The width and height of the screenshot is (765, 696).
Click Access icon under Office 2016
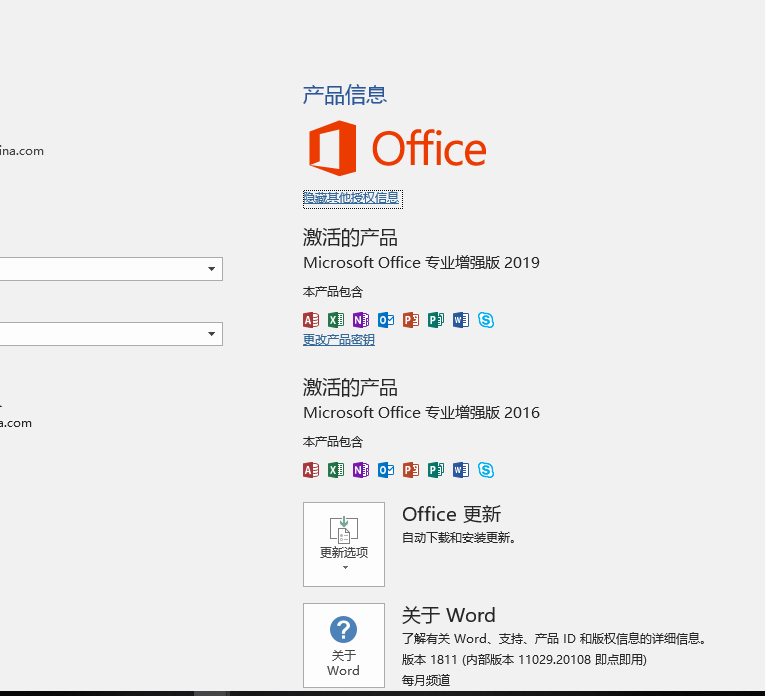311,470
